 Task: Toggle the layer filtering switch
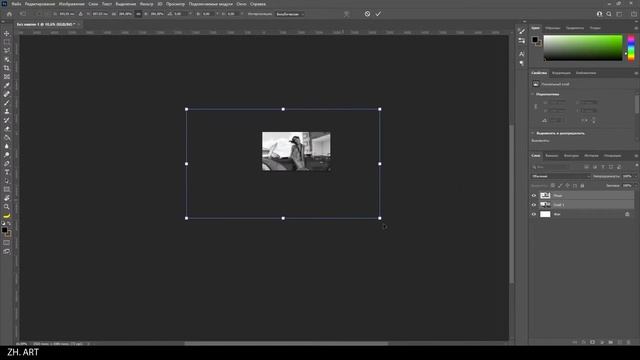point(637,165)
